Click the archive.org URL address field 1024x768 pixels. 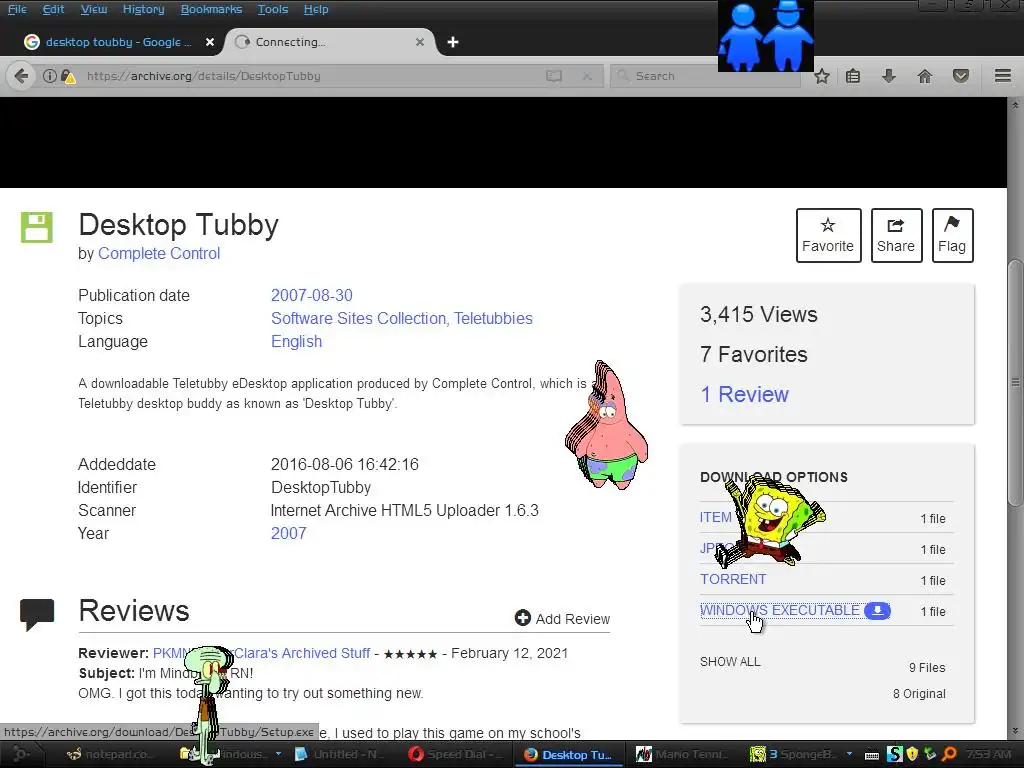[313, 76]
